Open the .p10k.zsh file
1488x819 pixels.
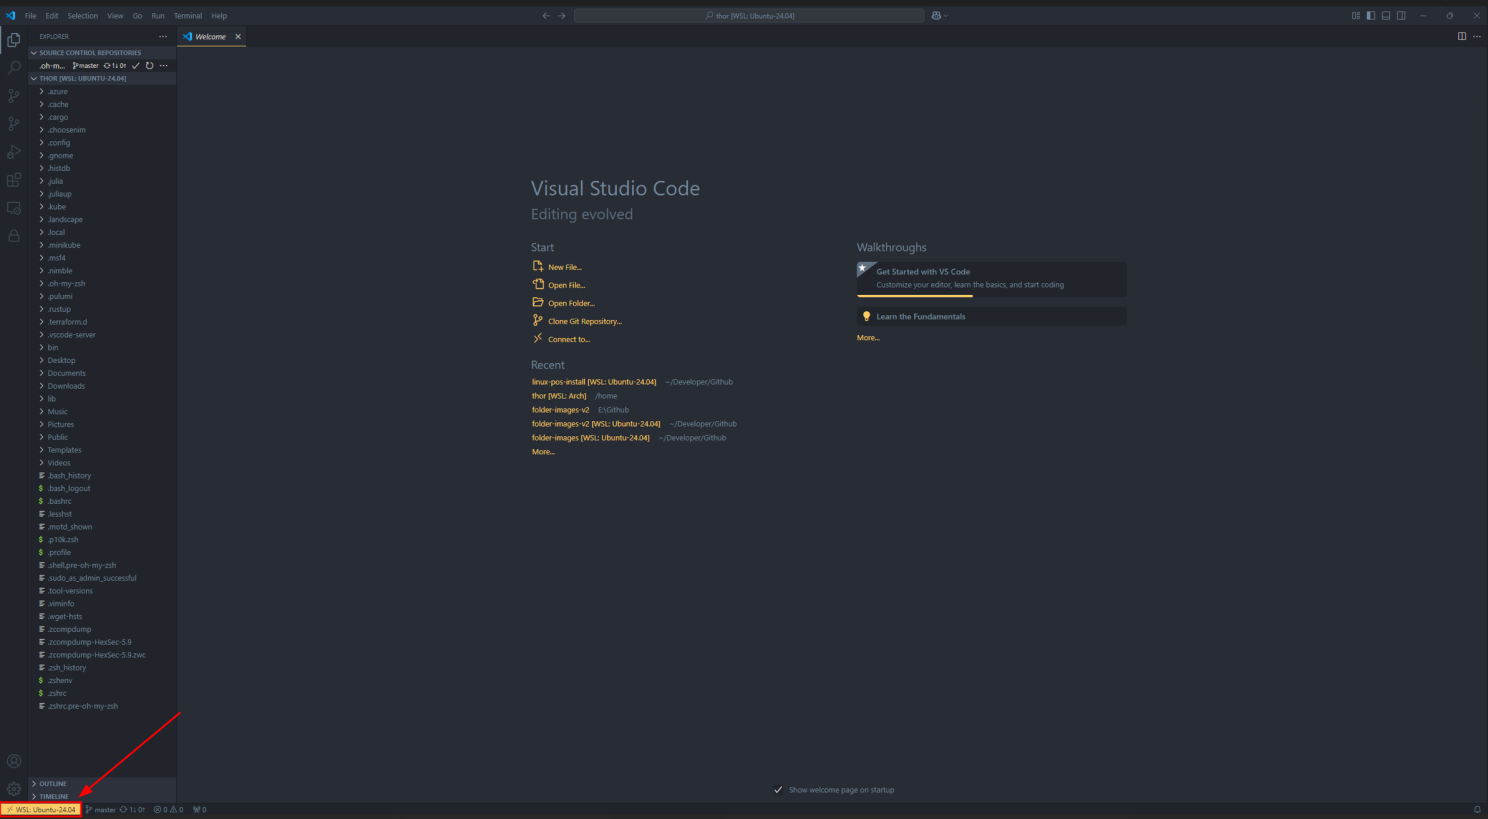point(102,540)
